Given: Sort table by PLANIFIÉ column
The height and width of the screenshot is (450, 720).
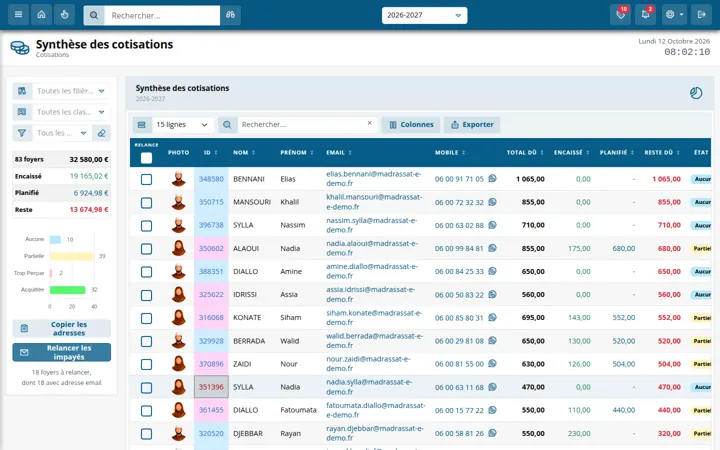Looking at the screenshot, I should [617, 152].
